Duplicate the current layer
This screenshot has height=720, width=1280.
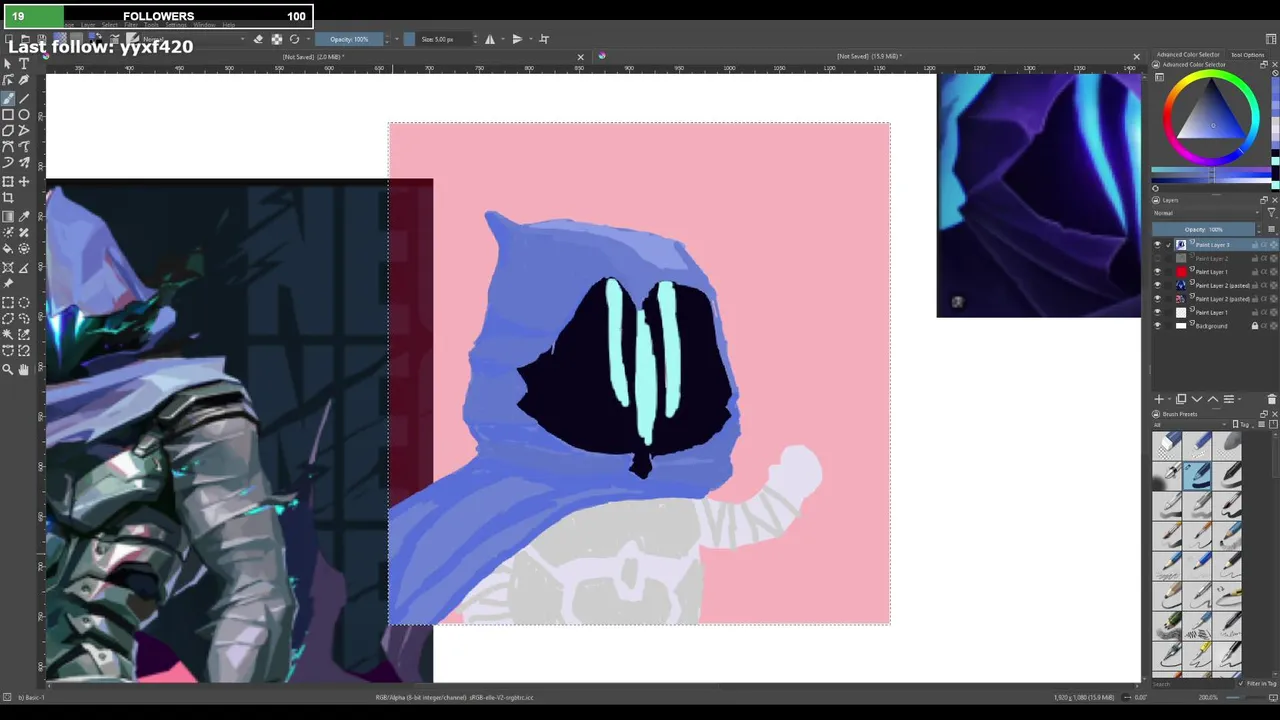1181,399
